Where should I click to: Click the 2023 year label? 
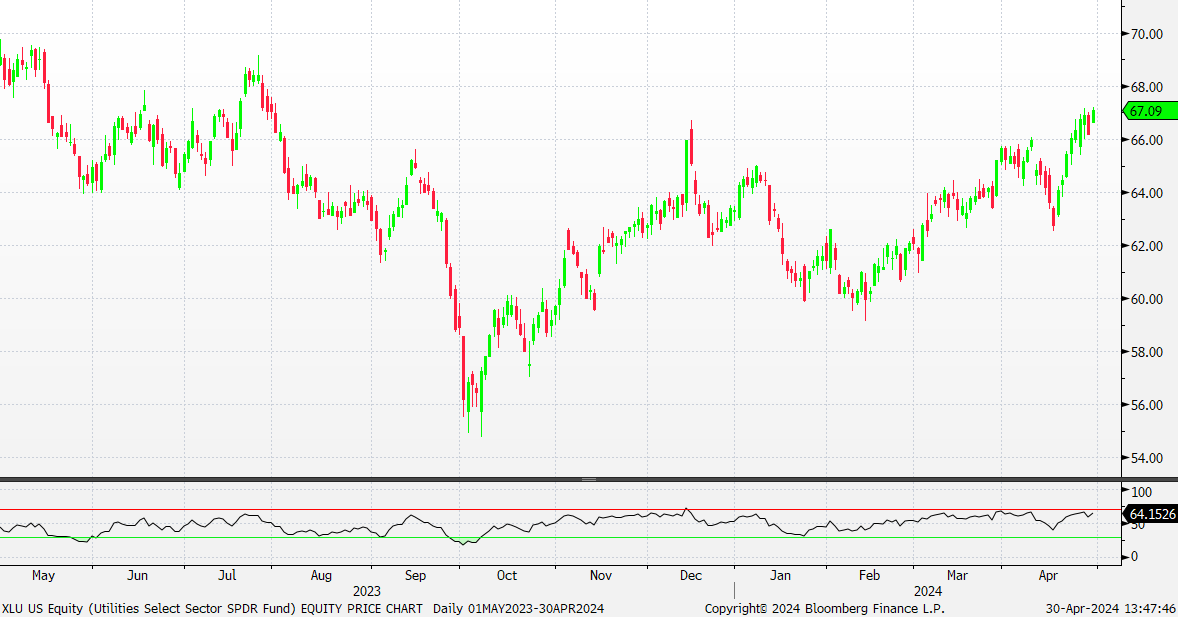coord(367,591)
